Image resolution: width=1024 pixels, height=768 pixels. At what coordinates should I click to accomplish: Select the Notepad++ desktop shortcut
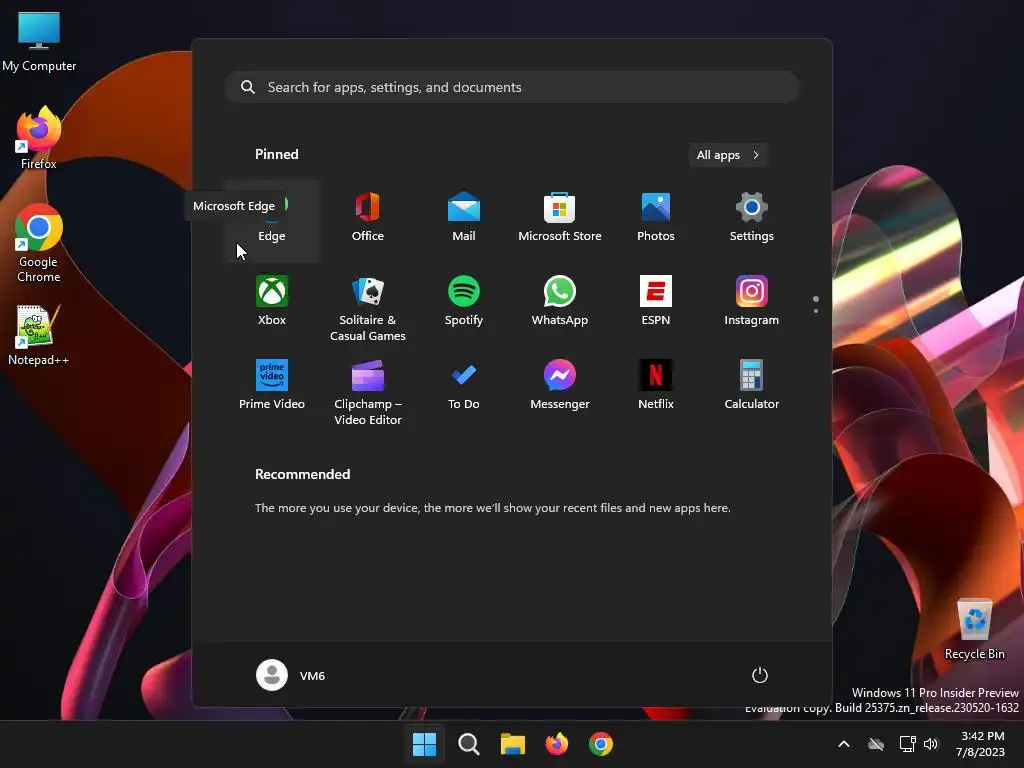(38, 335)
